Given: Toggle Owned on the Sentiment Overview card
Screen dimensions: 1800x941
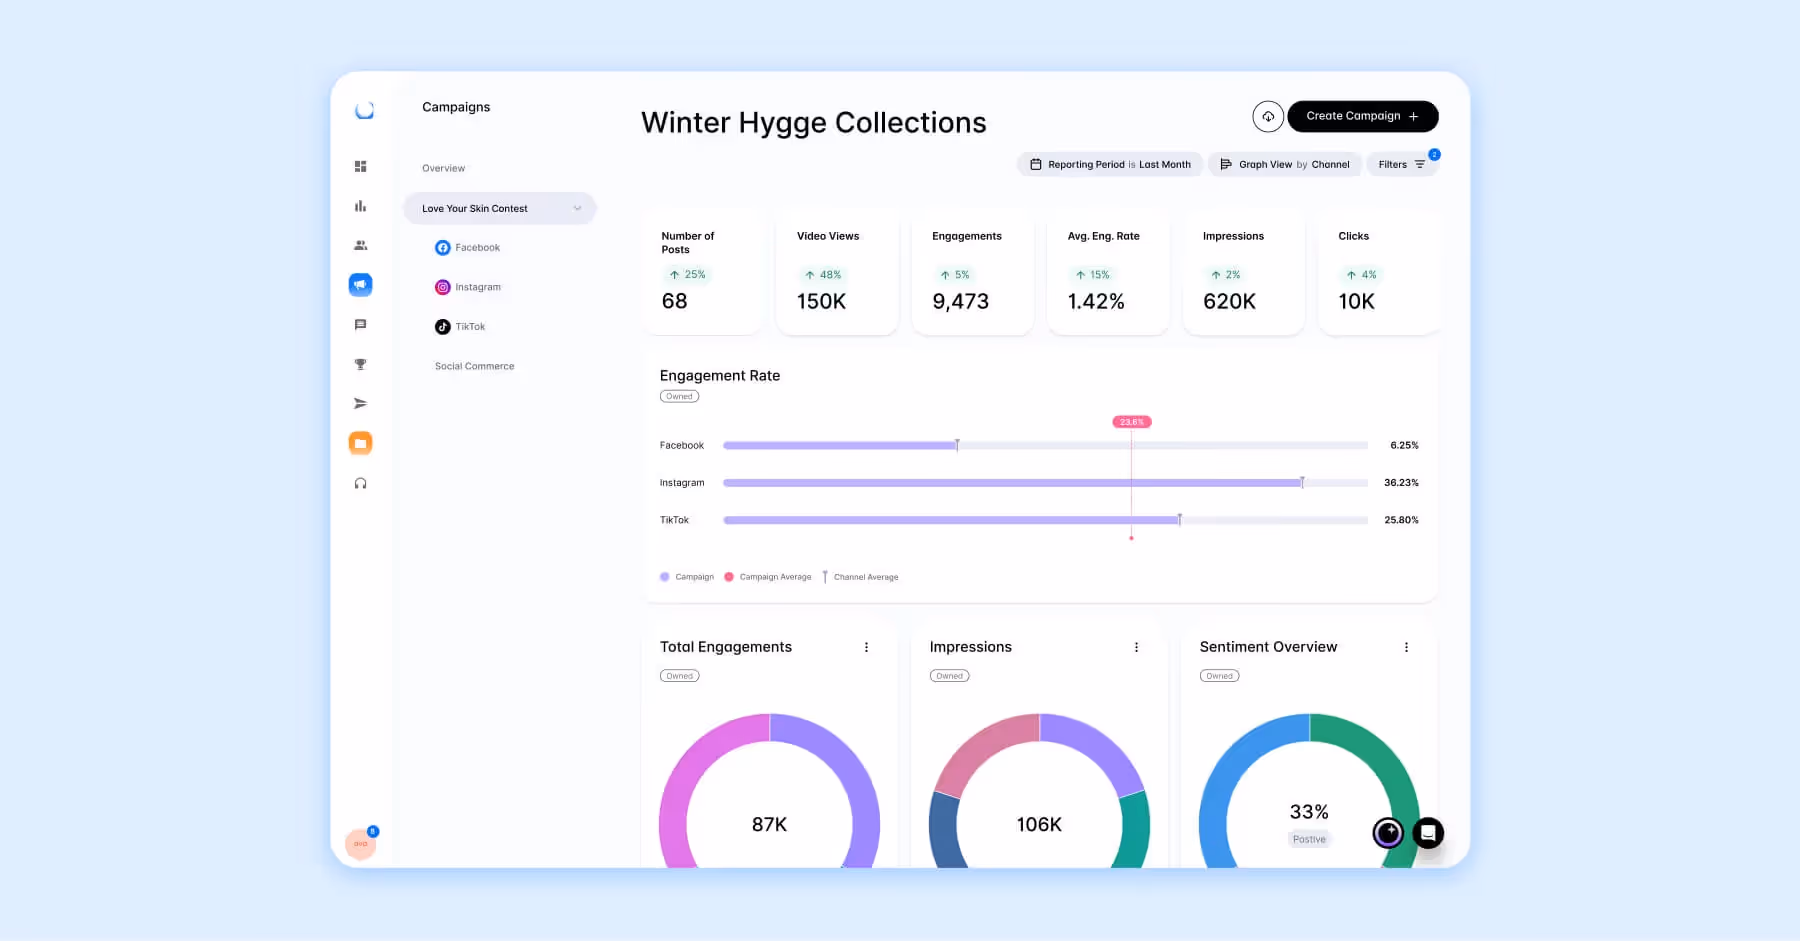Looking at the screenshot, I should coord(1219,675).
